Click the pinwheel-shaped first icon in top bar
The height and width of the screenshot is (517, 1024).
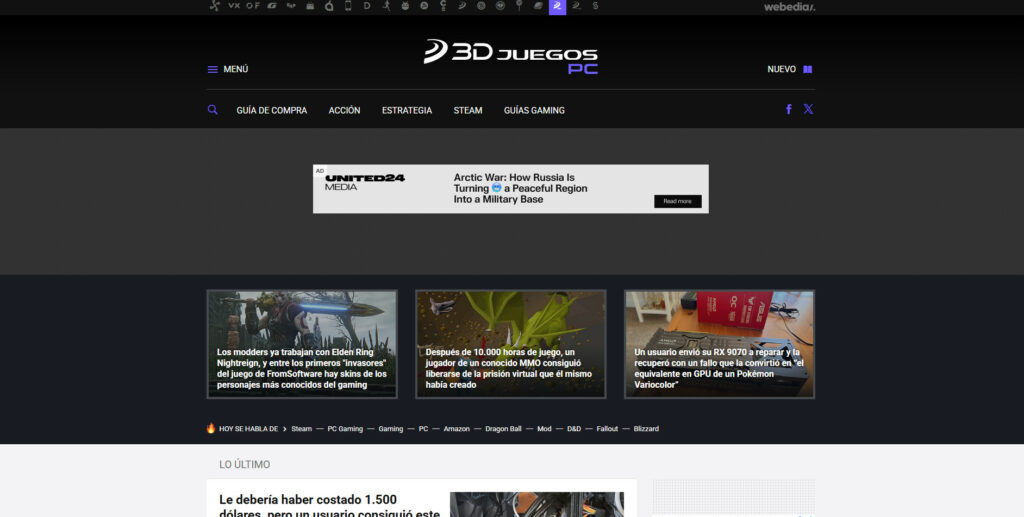[214, 6]
